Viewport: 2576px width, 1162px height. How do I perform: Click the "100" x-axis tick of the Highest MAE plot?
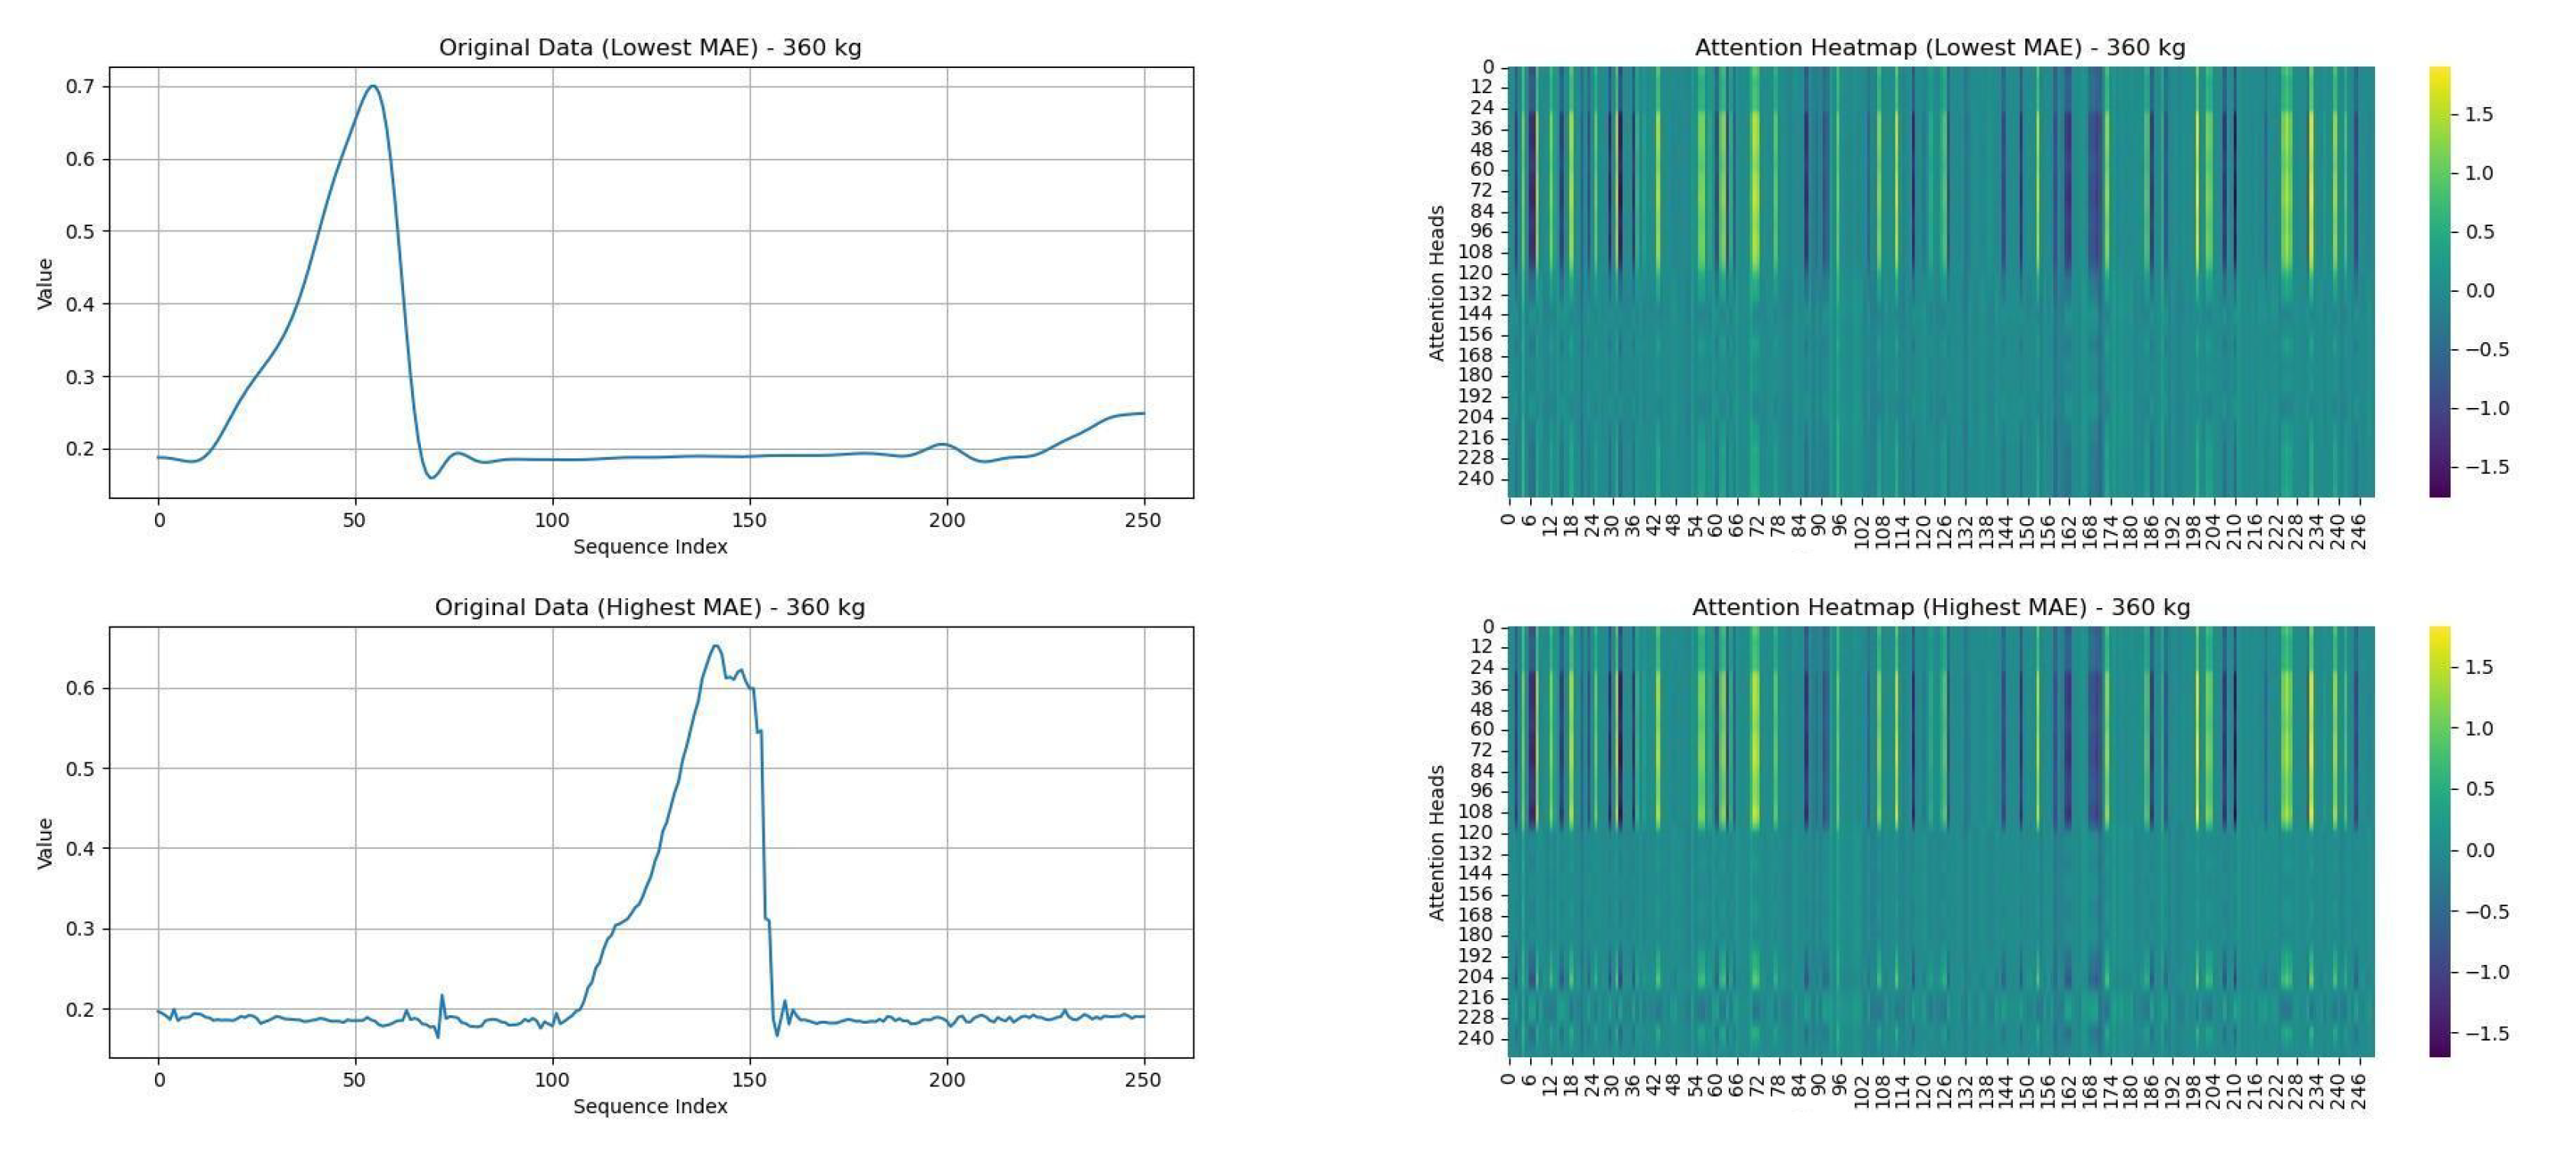pyautogui.click(x=552, y=1080)
